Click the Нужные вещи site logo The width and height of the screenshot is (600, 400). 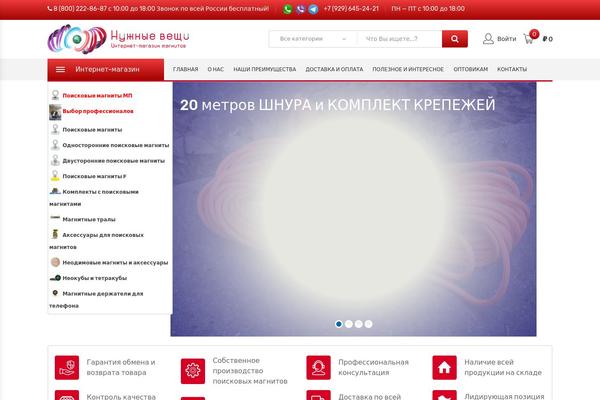coord(118,39)
